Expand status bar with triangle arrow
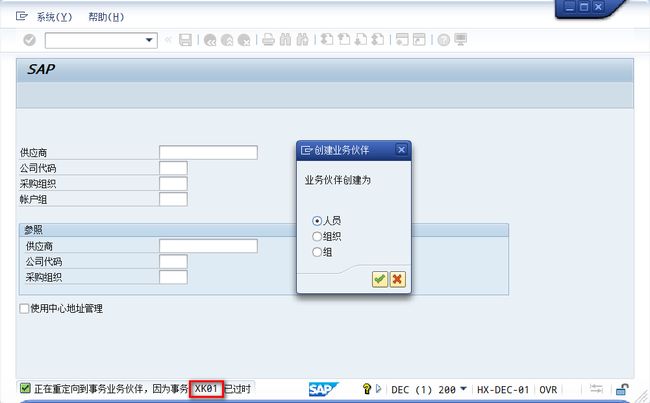Screen dimensions: 650x403 pyautogui.click(x=378, y=389)
